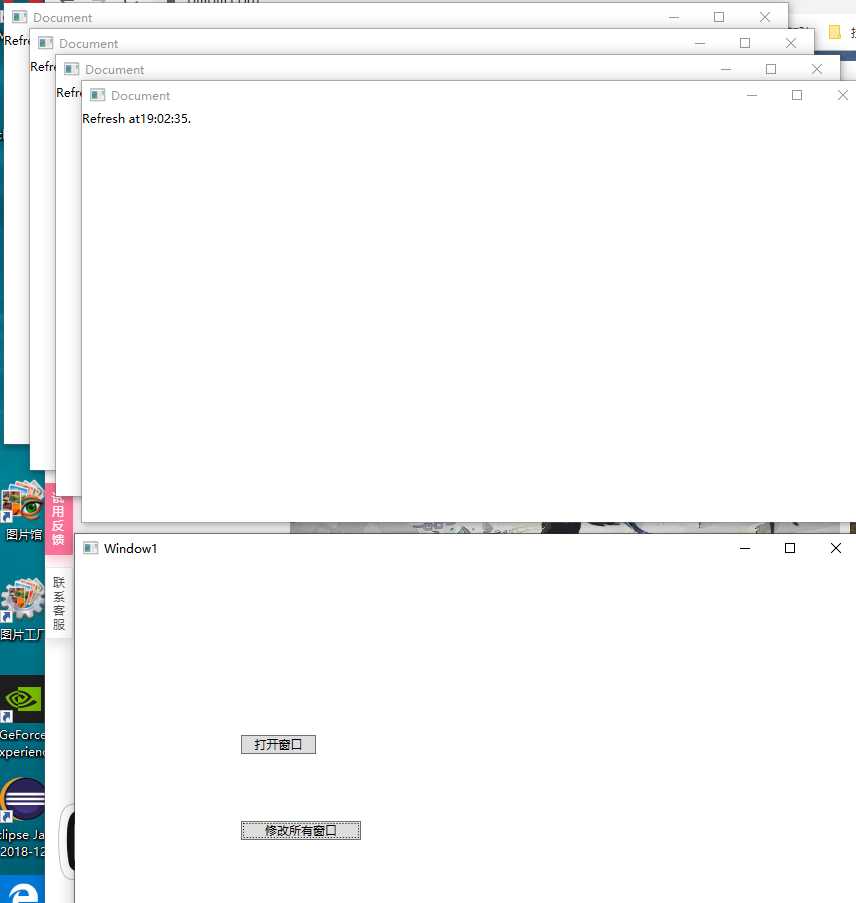Click the pink 试用反馈 side tab
Viewport: 856px width, 903px height.
coord(58,519)
